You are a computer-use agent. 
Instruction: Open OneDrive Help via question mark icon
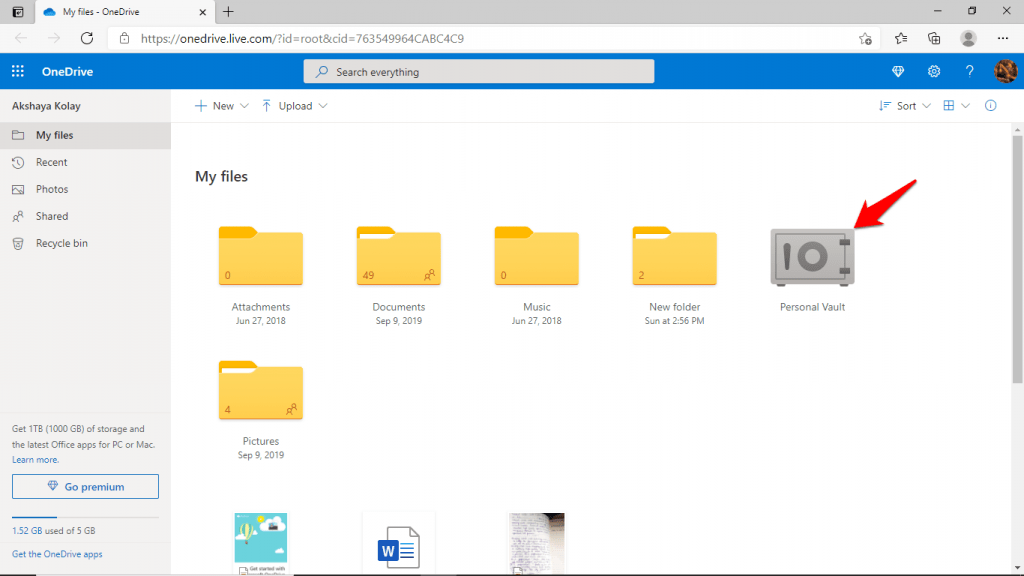click(968, 71)
